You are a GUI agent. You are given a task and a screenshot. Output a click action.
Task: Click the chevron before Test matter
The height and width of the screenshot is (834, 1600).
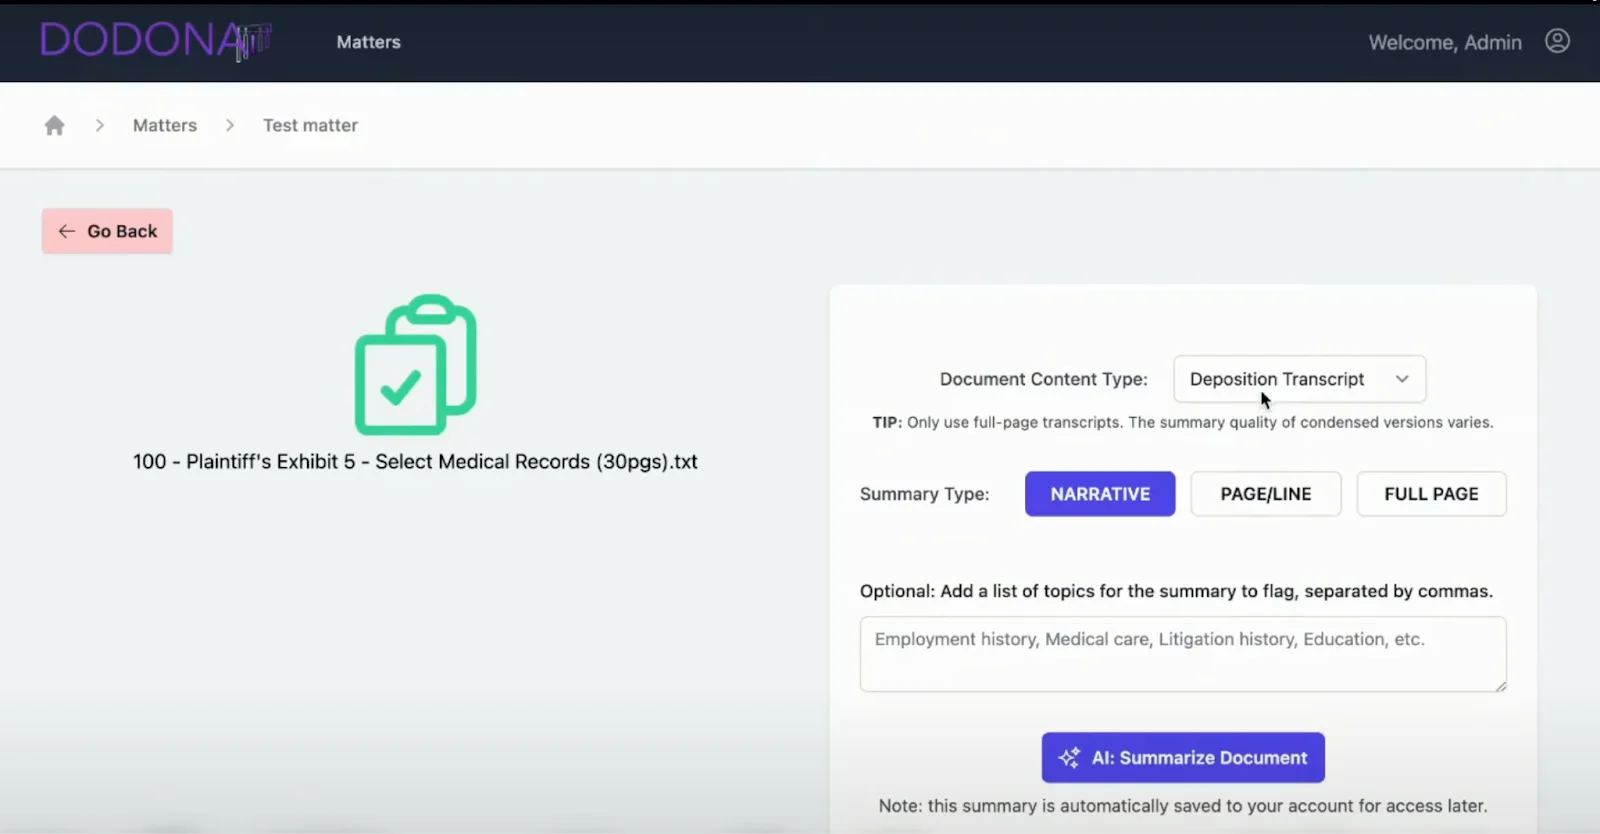(230, 125)
